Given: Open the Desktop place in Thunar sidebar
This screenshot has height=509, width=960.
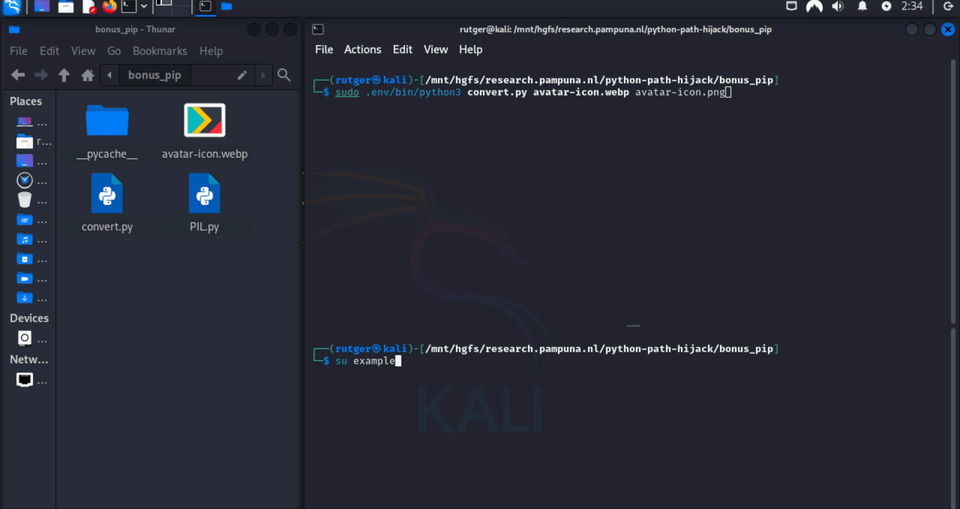Looking at the screenshot, I should 32,161.
